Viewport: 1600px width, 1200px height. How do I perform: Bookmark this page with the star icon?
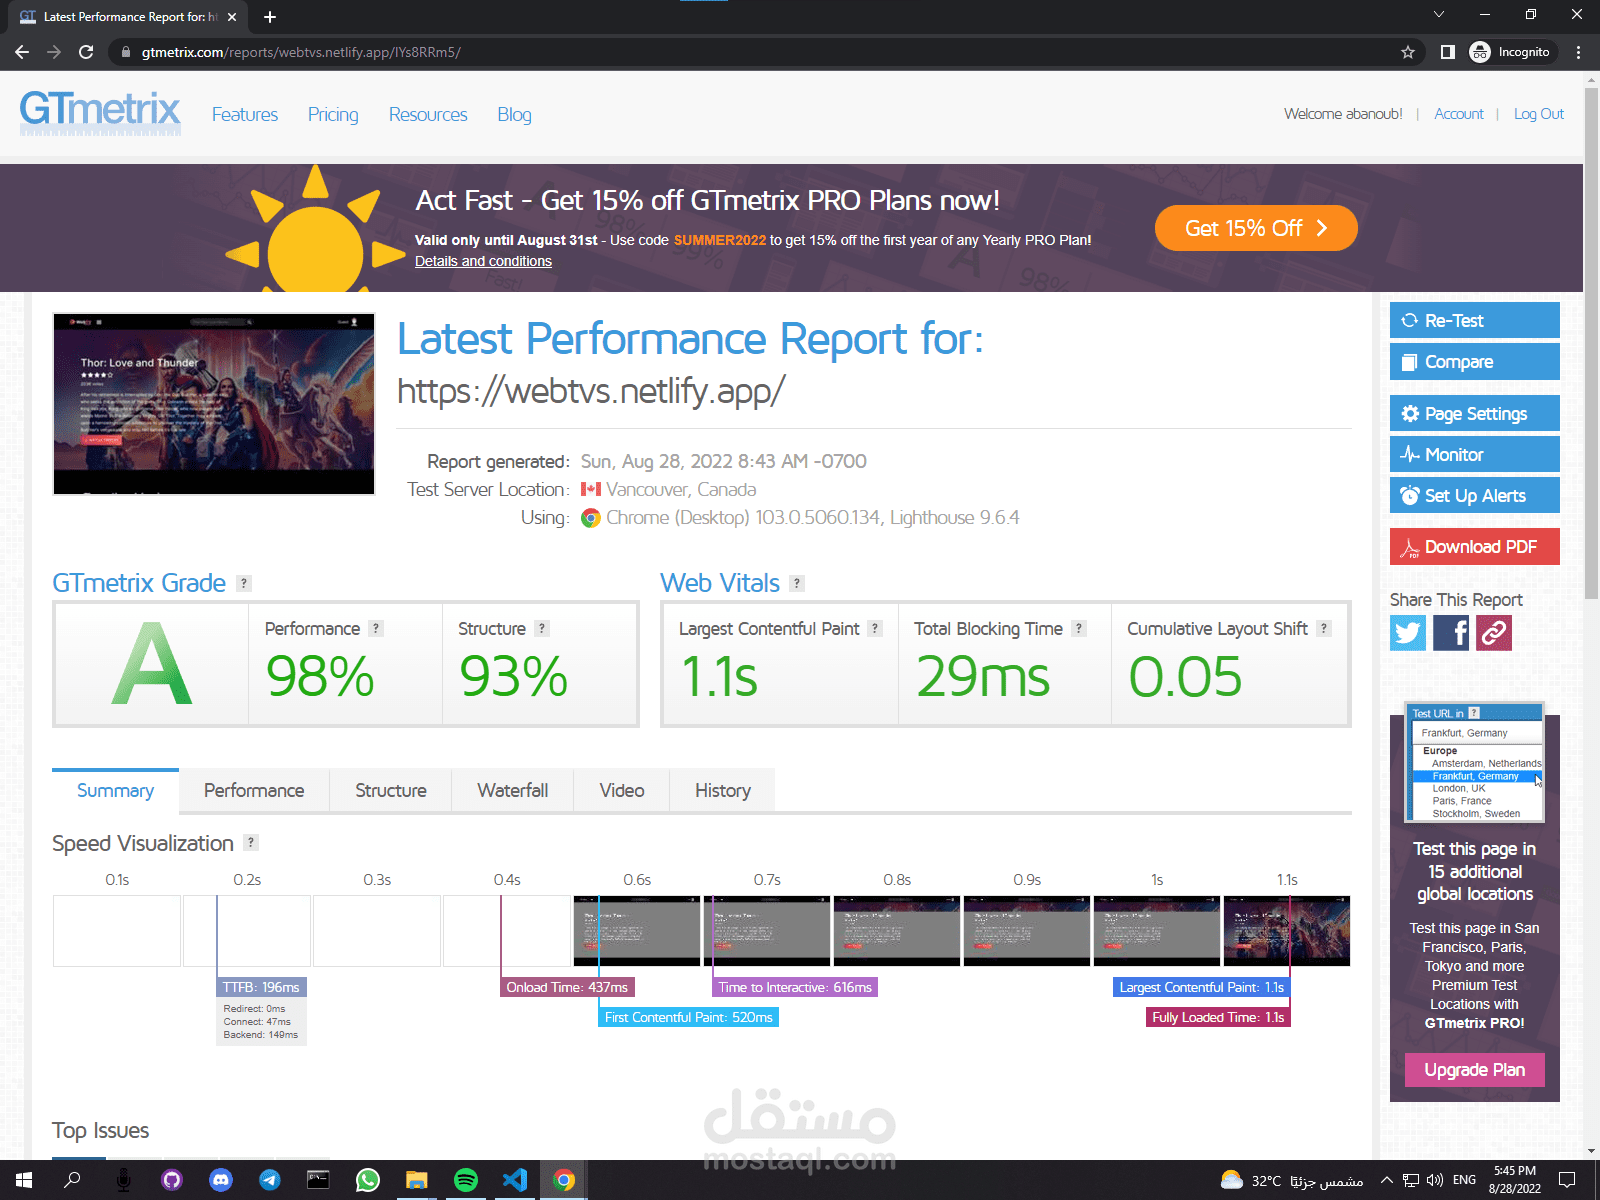click(x=1408, y=52)
